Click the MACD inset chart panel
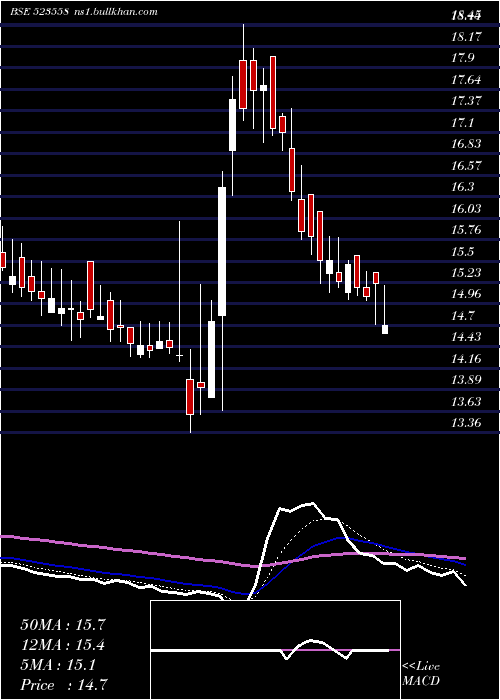 pos(275,650)
